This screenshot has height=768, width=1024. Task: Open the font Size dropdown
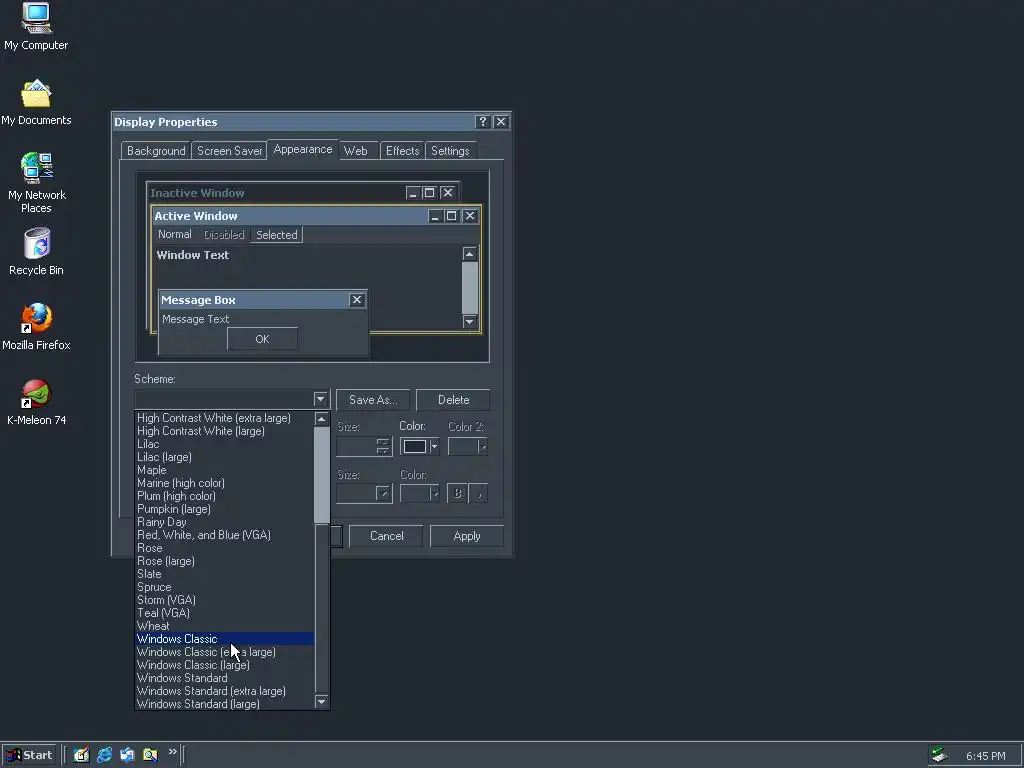(x=364, y=493)
